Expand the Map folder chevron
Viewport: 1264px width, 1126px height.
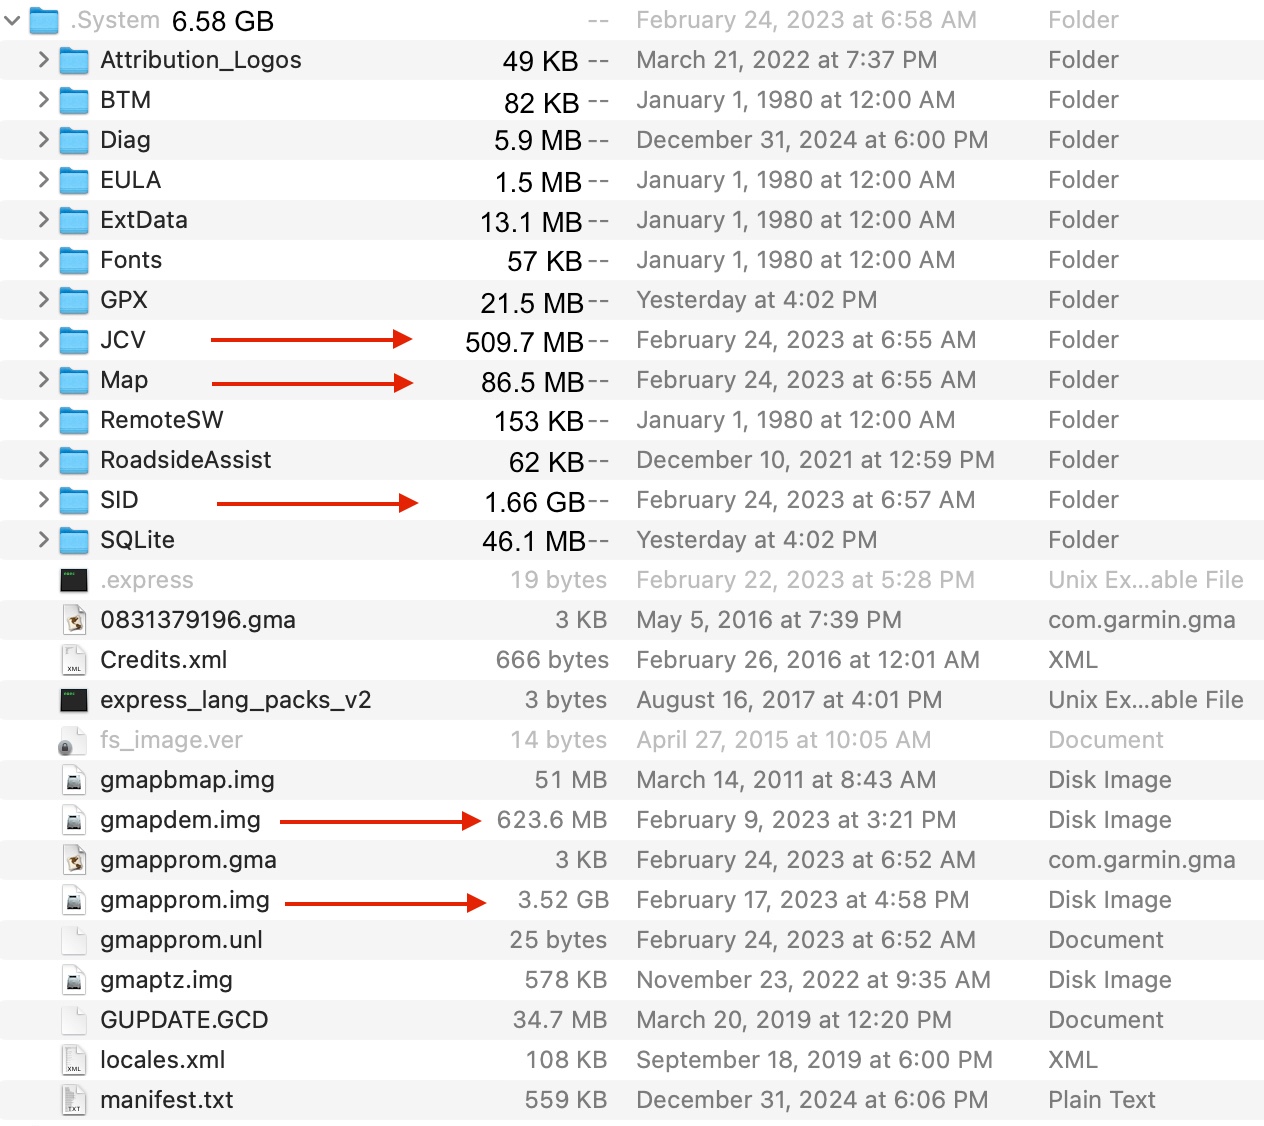pyautogui.click(x=43, y=380)
